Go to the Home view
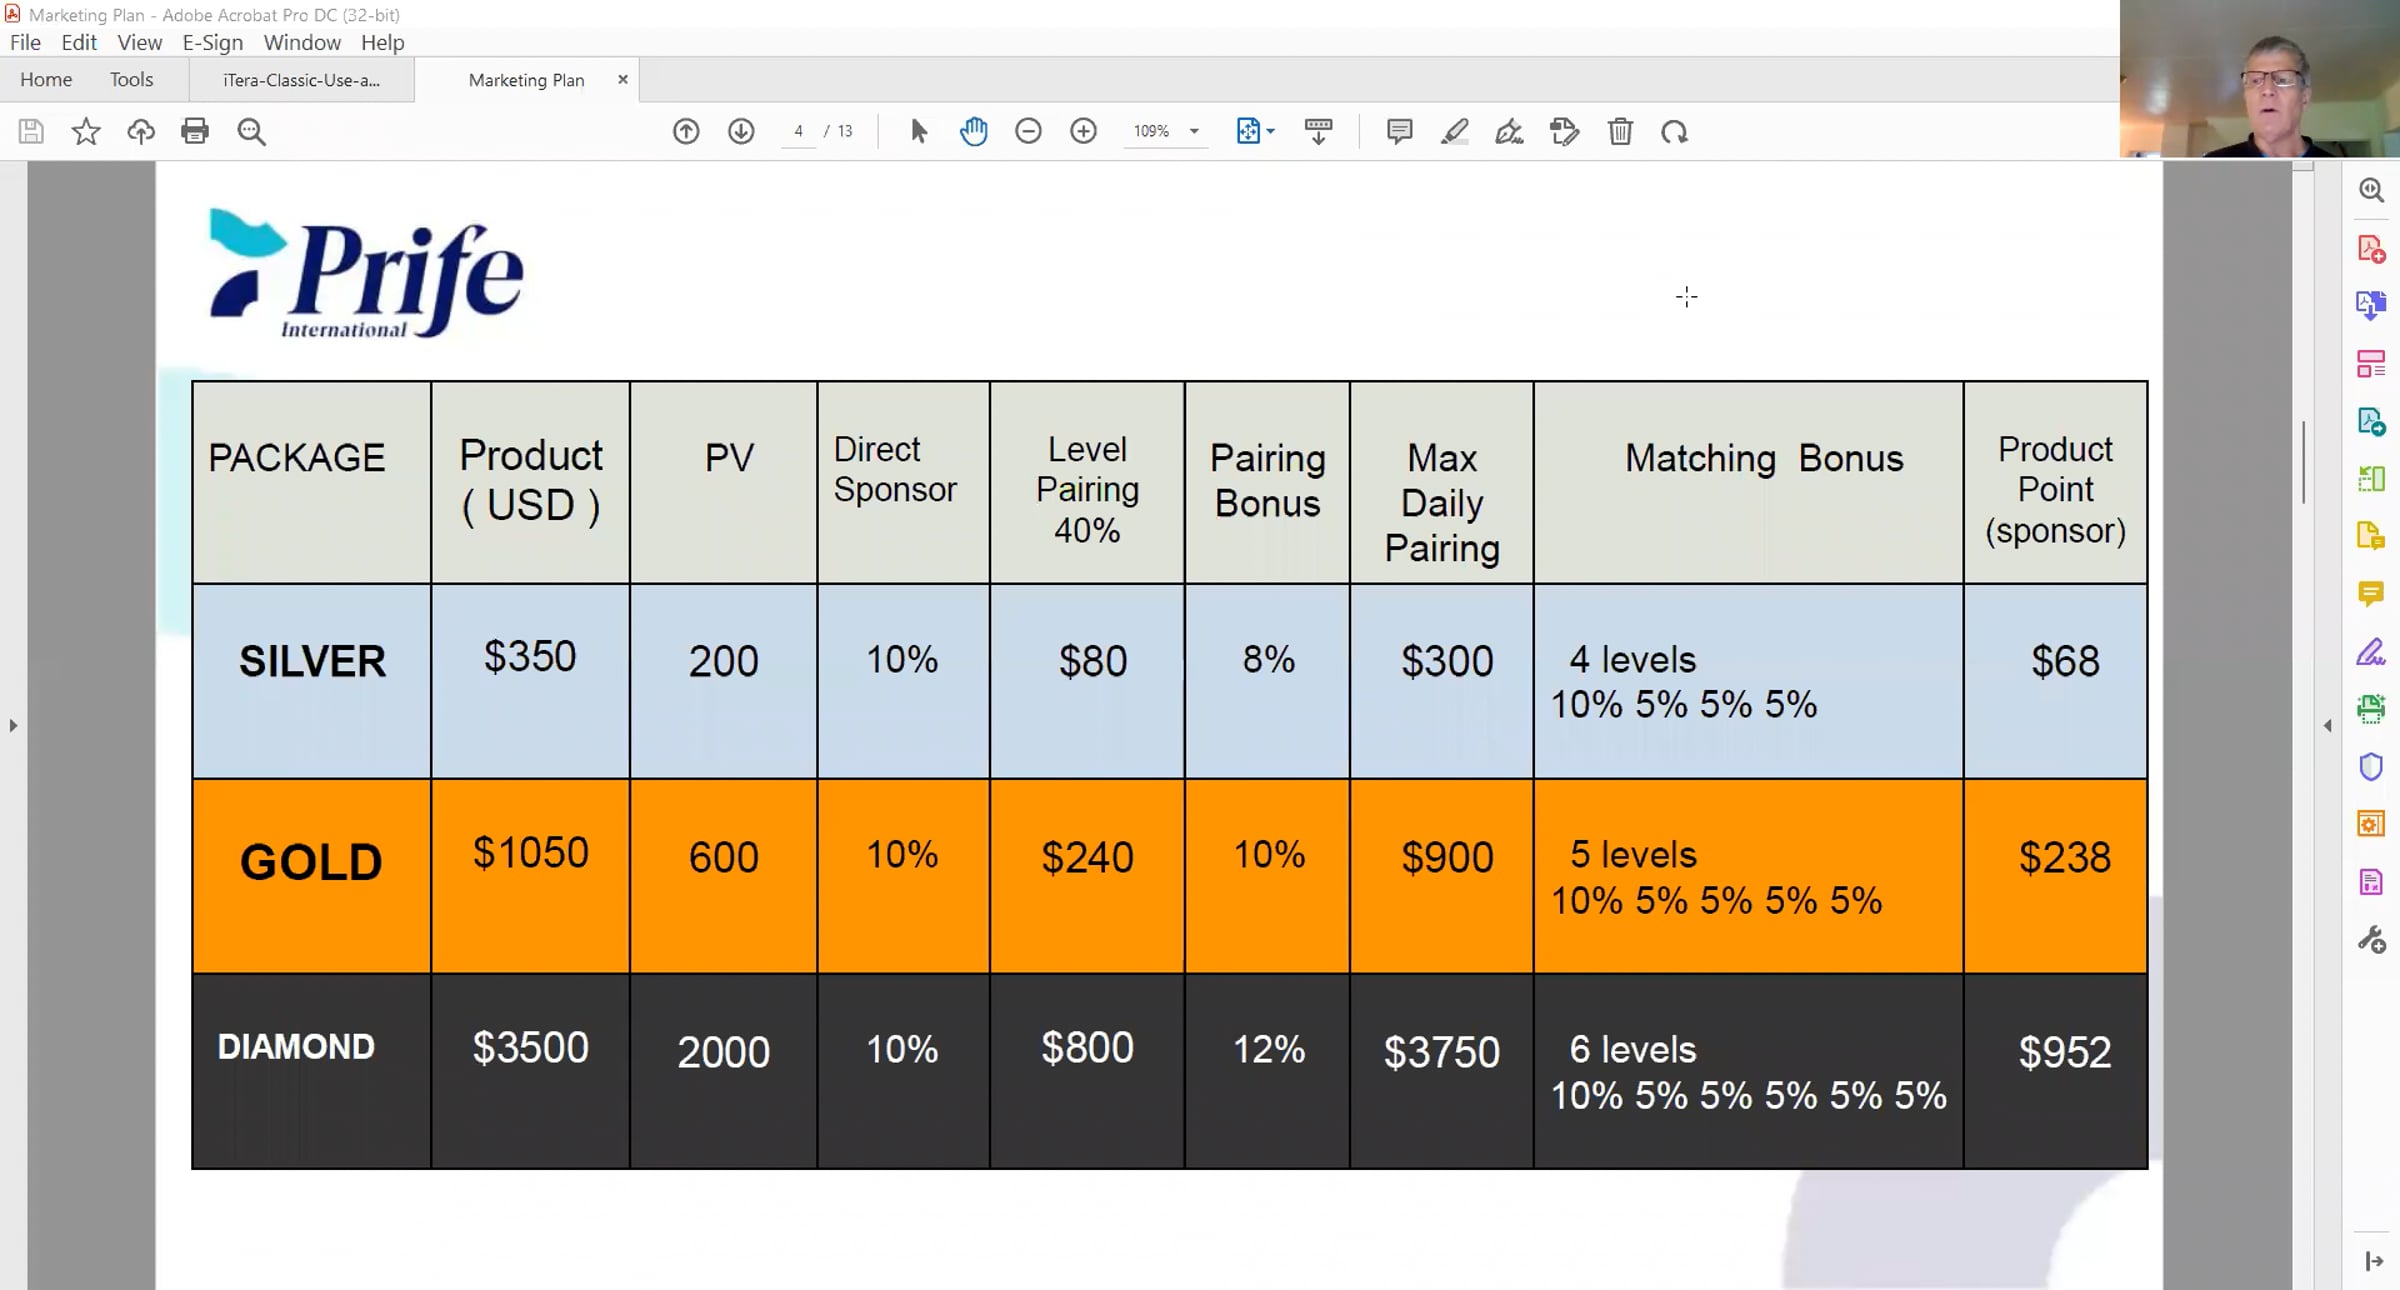Image resolution: width=2400 pixels, height=1290 pixels. pyautogui.click(x=46, y=79)
